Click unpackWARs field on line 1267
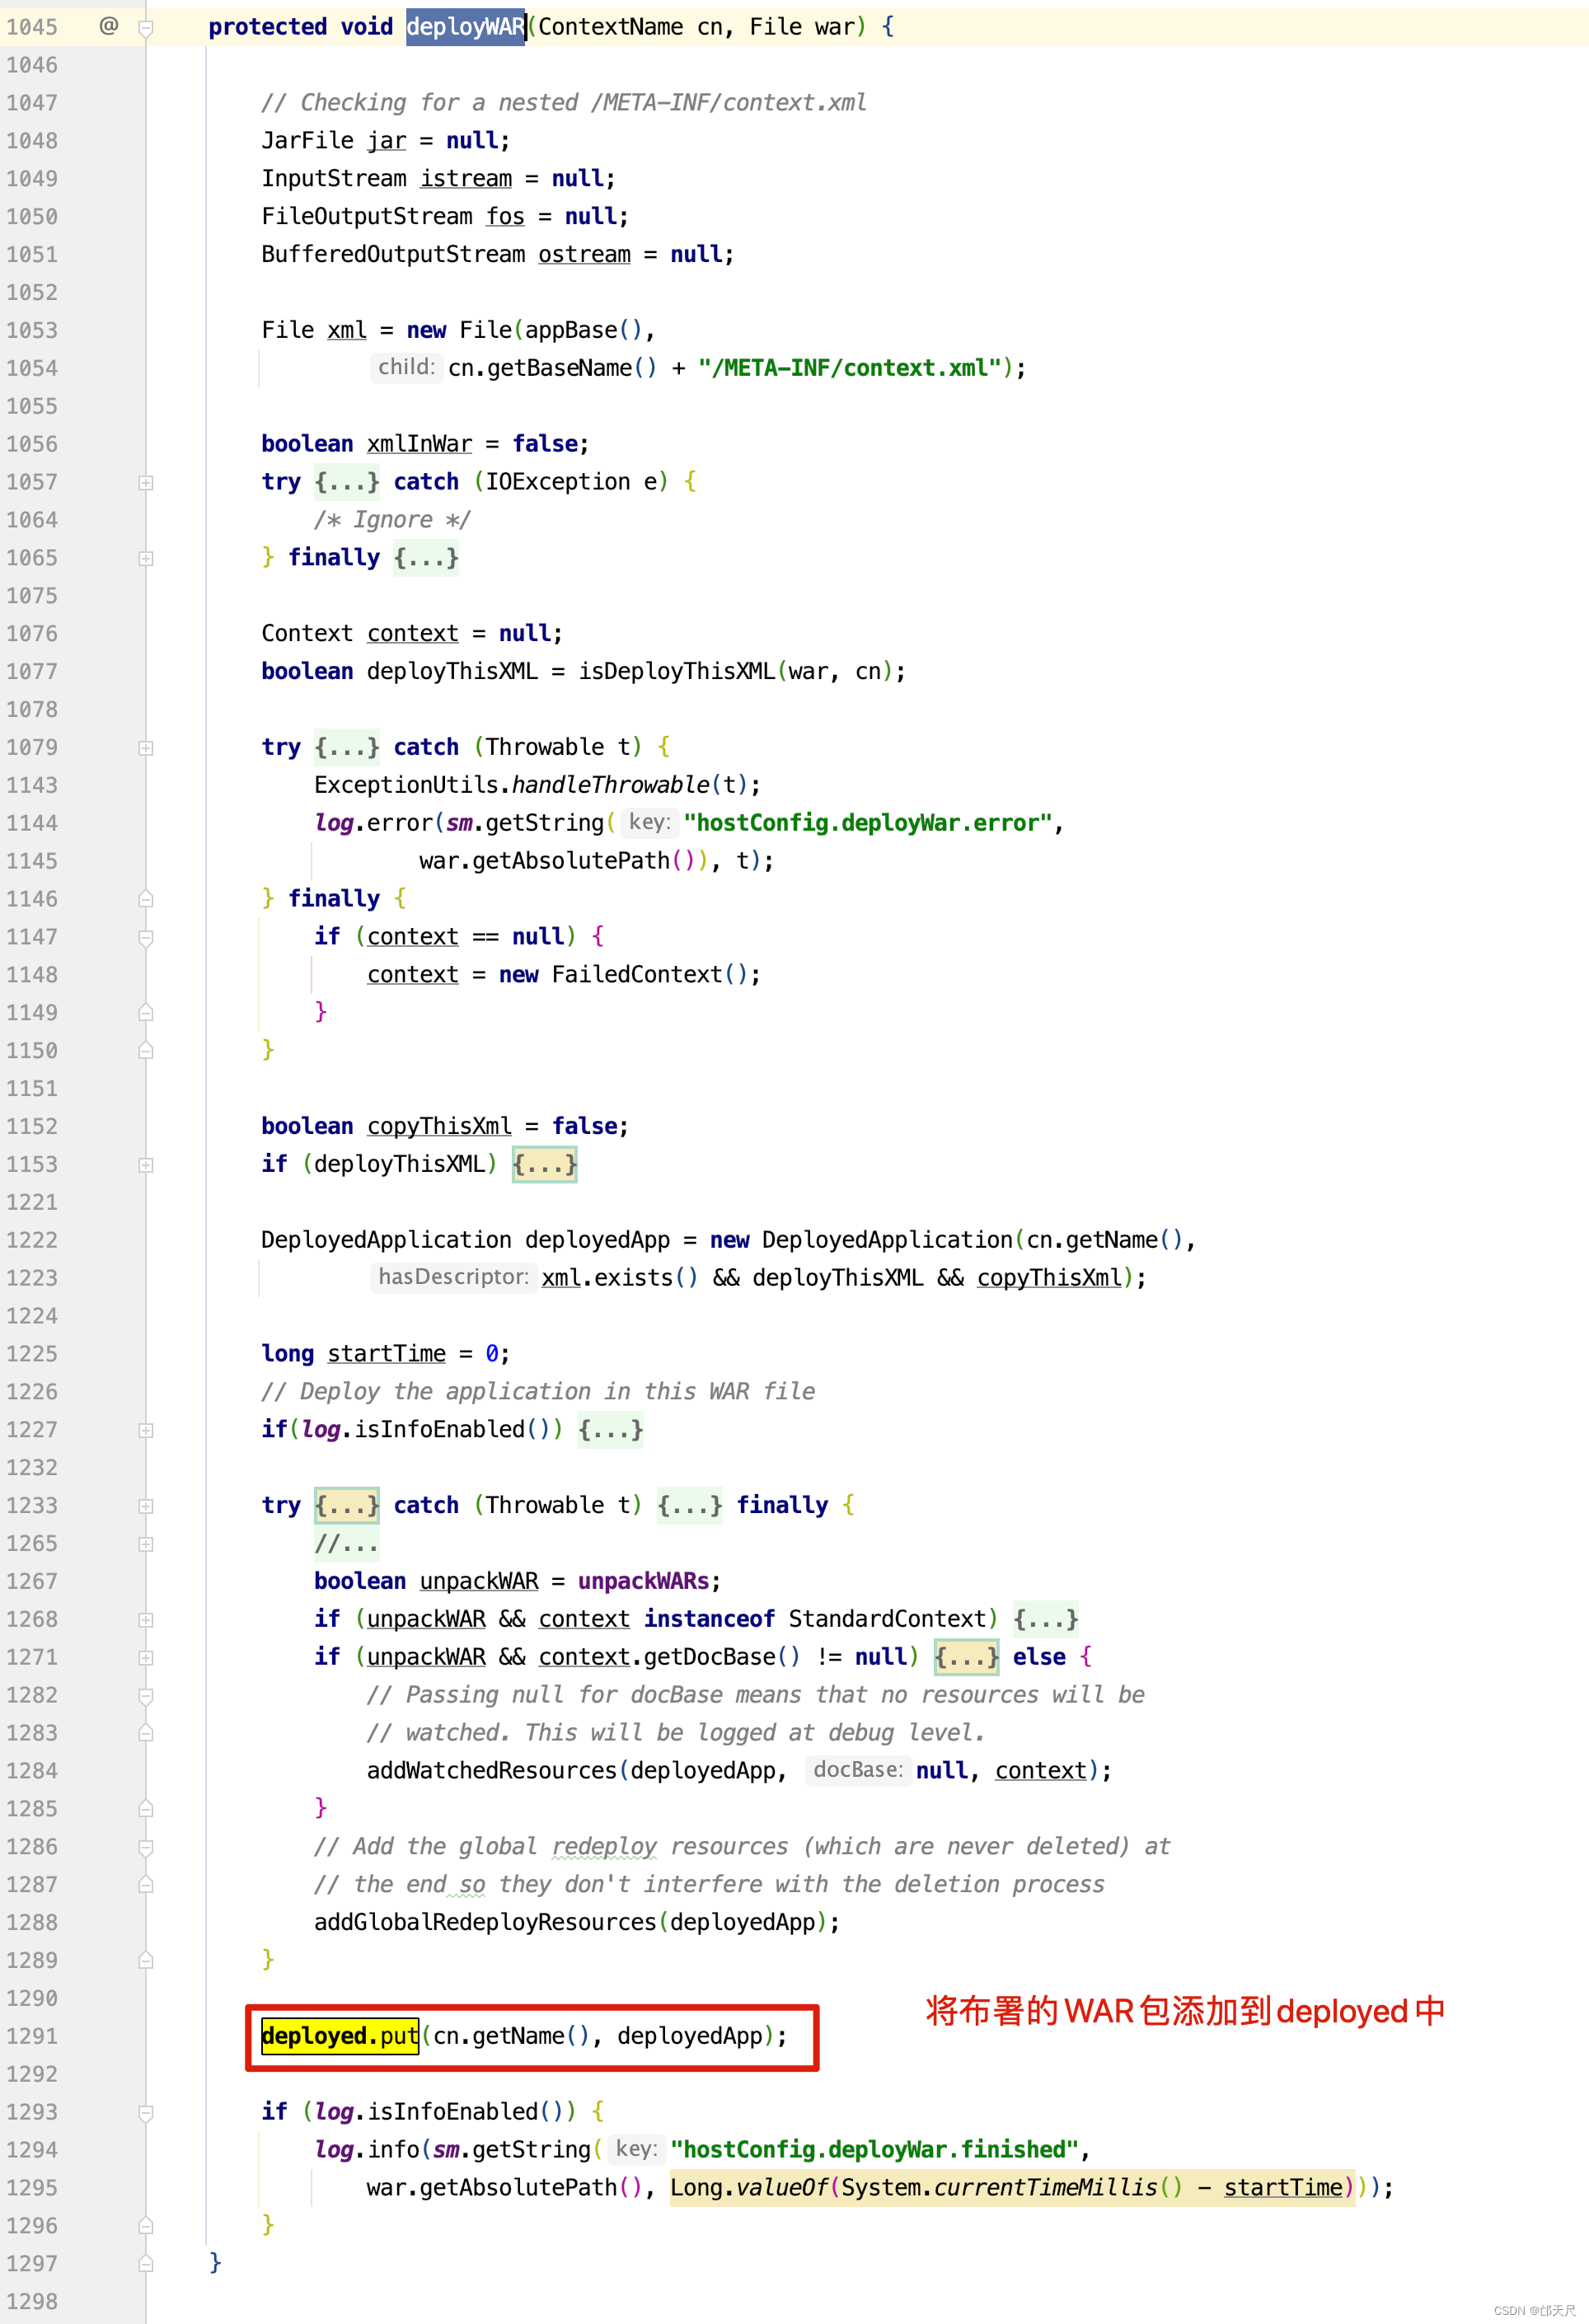Viewport: 1589px width, 2324px height. [x=643, y=1582]
